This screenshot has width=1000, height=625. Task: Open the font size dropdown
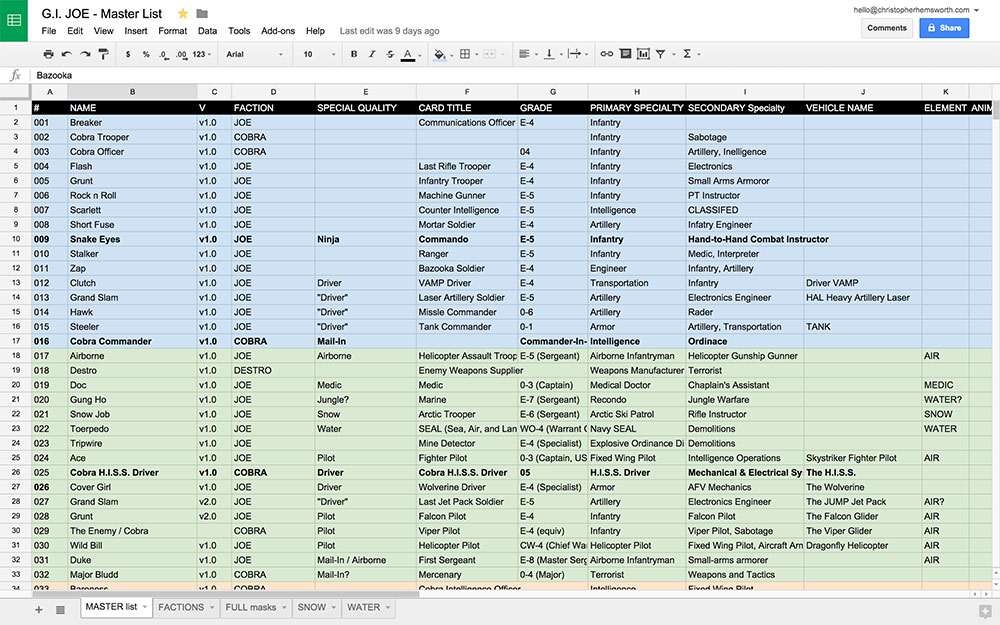coord(318,54)
